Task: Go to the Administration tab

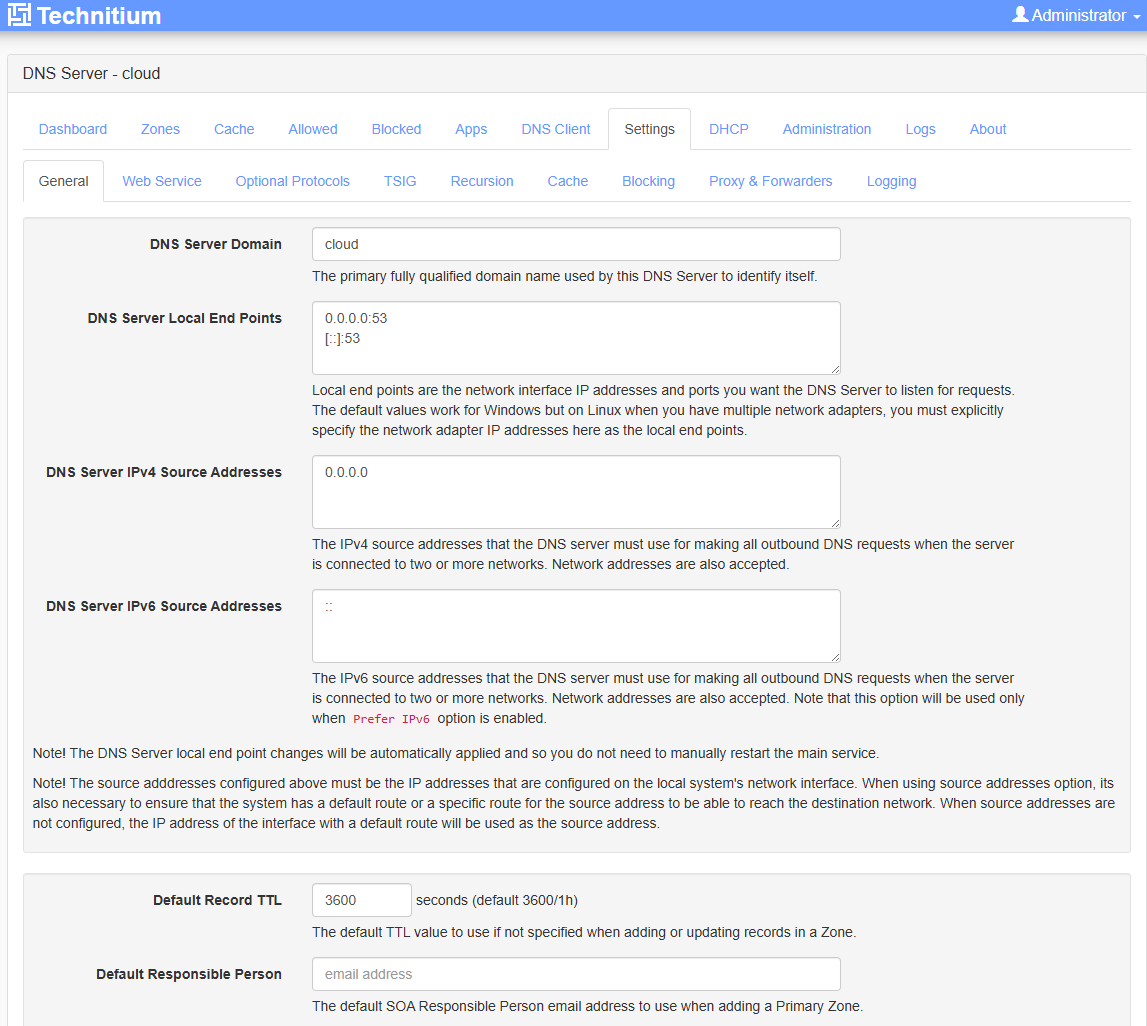Action: tap(827, 129)
